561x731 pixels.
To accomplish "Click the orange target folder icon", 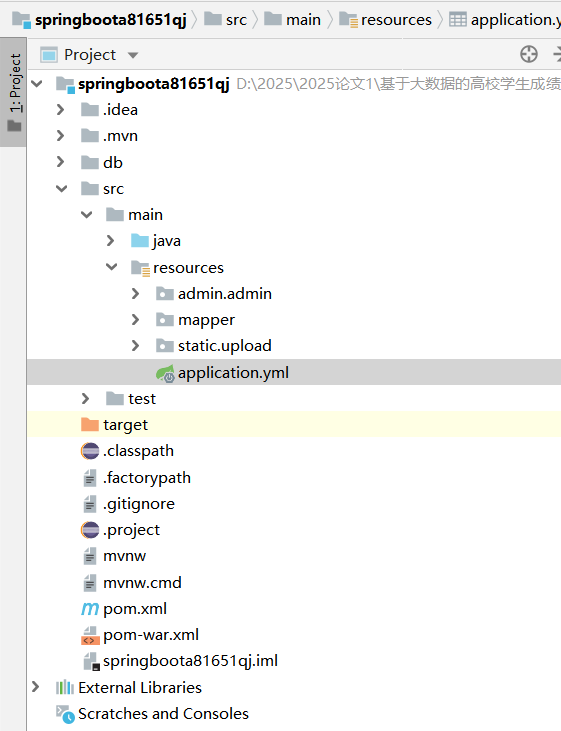I will pyautogui.click(x=90, y=424).
